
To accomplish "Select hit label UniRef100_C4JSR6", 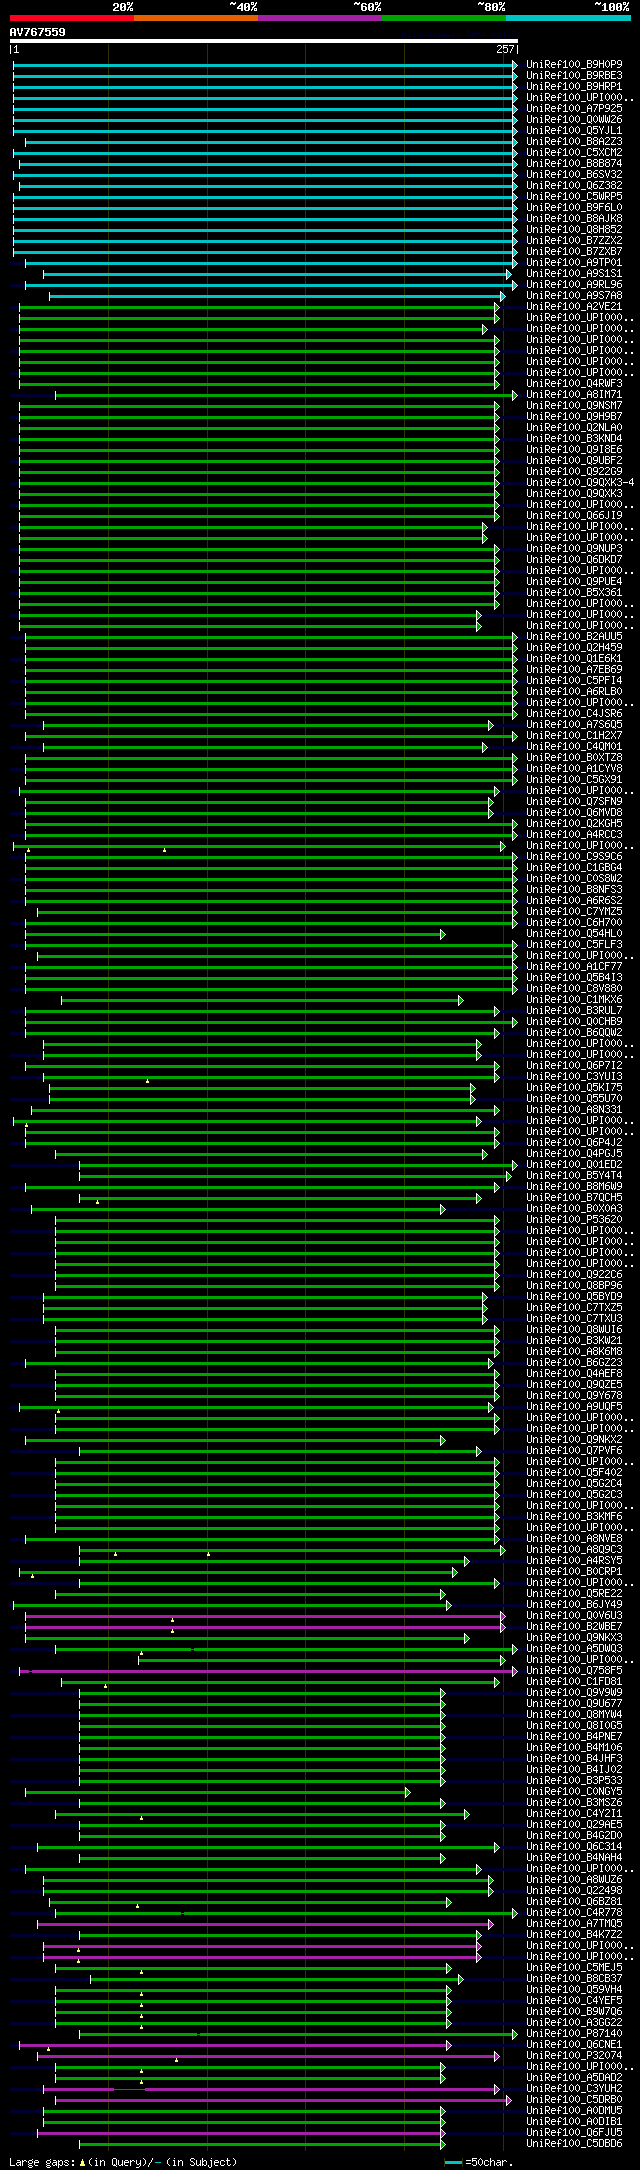I will coord(574,713).
